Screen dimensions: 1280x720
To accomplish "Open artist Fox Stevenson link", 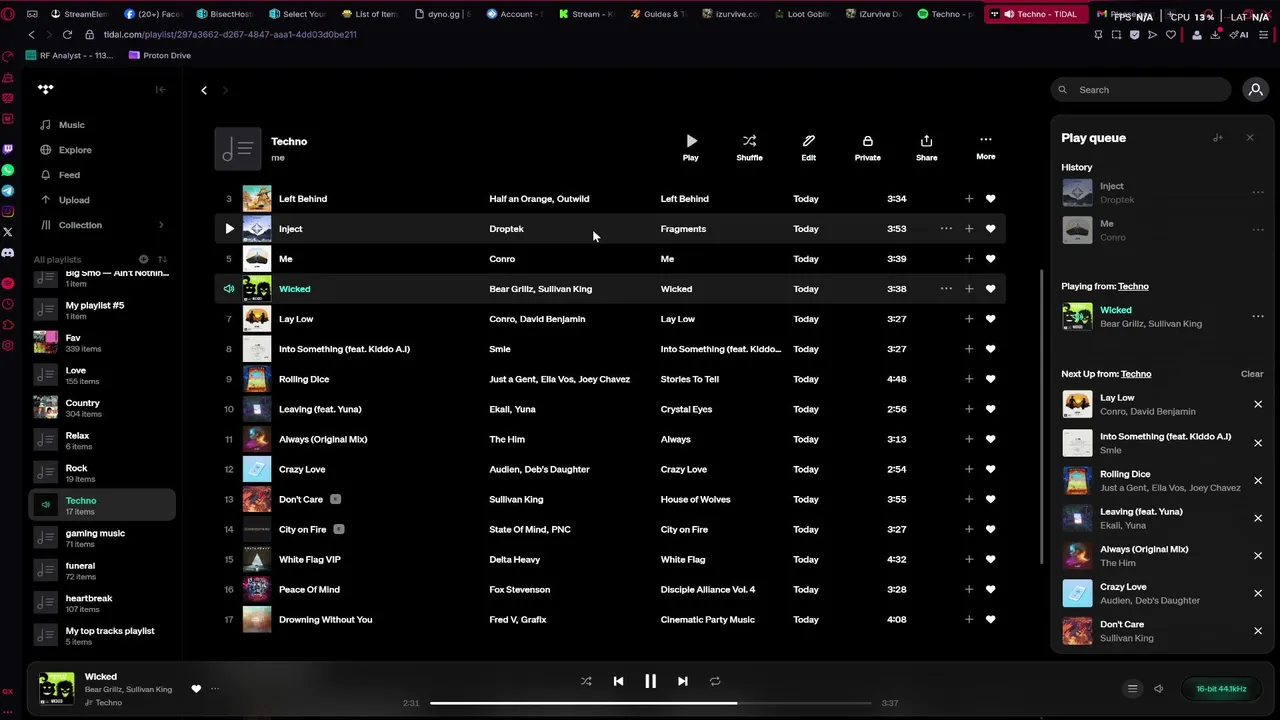I will [519, 589].
